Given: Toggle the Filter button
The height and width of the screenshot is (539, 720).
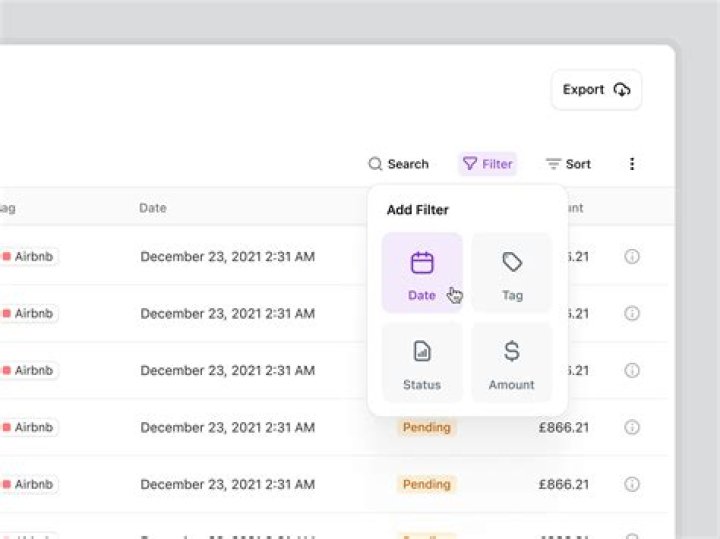Looking at the screenshot, I should [487, 164].
